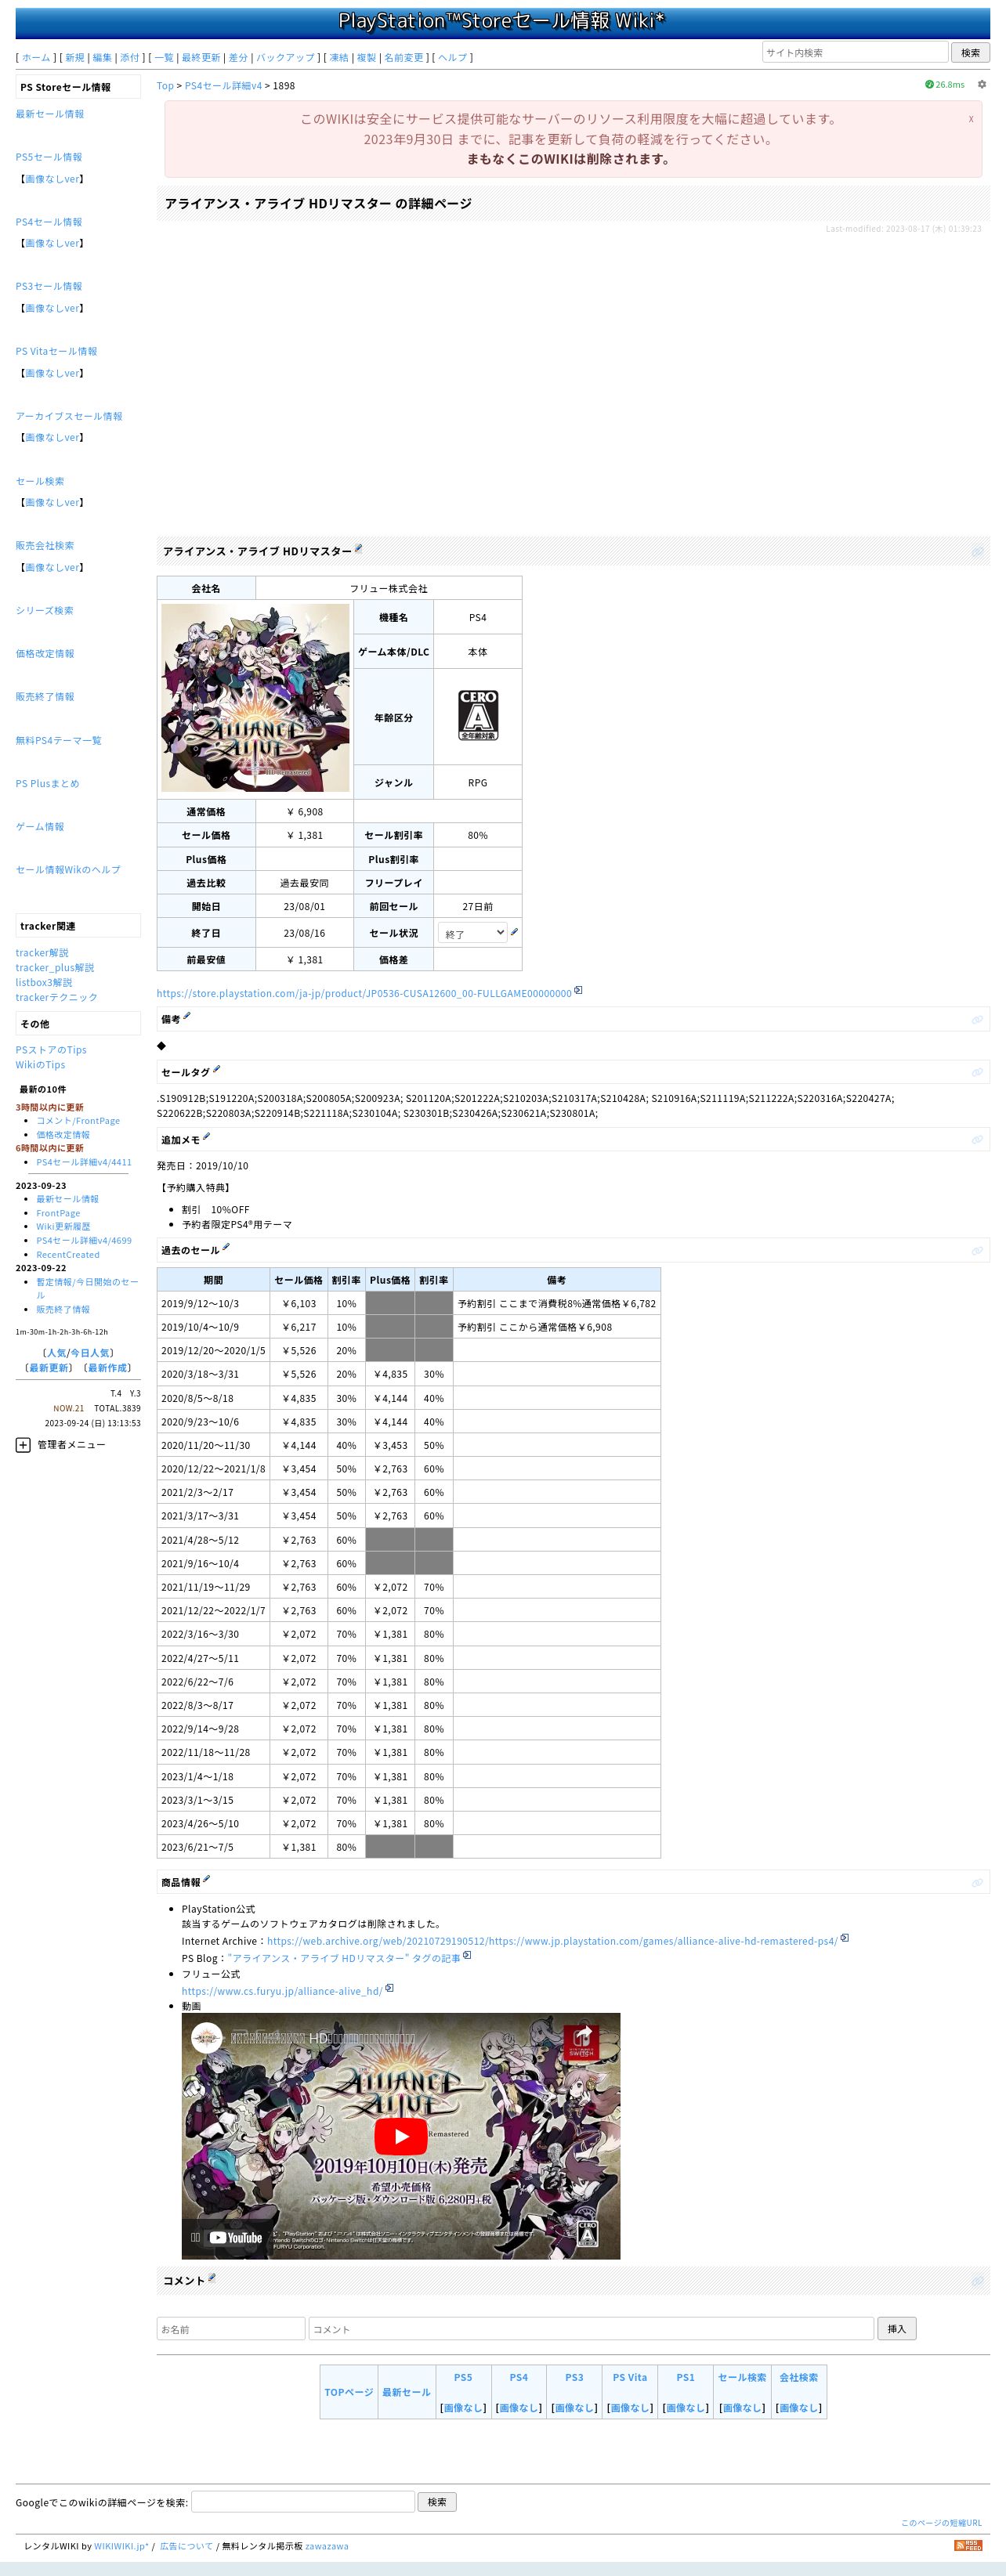Dismiss the pink warning banner with the x
The width and height of the screenshot is (1006, 2576).
pyautogui.click(x=970, y=119)
